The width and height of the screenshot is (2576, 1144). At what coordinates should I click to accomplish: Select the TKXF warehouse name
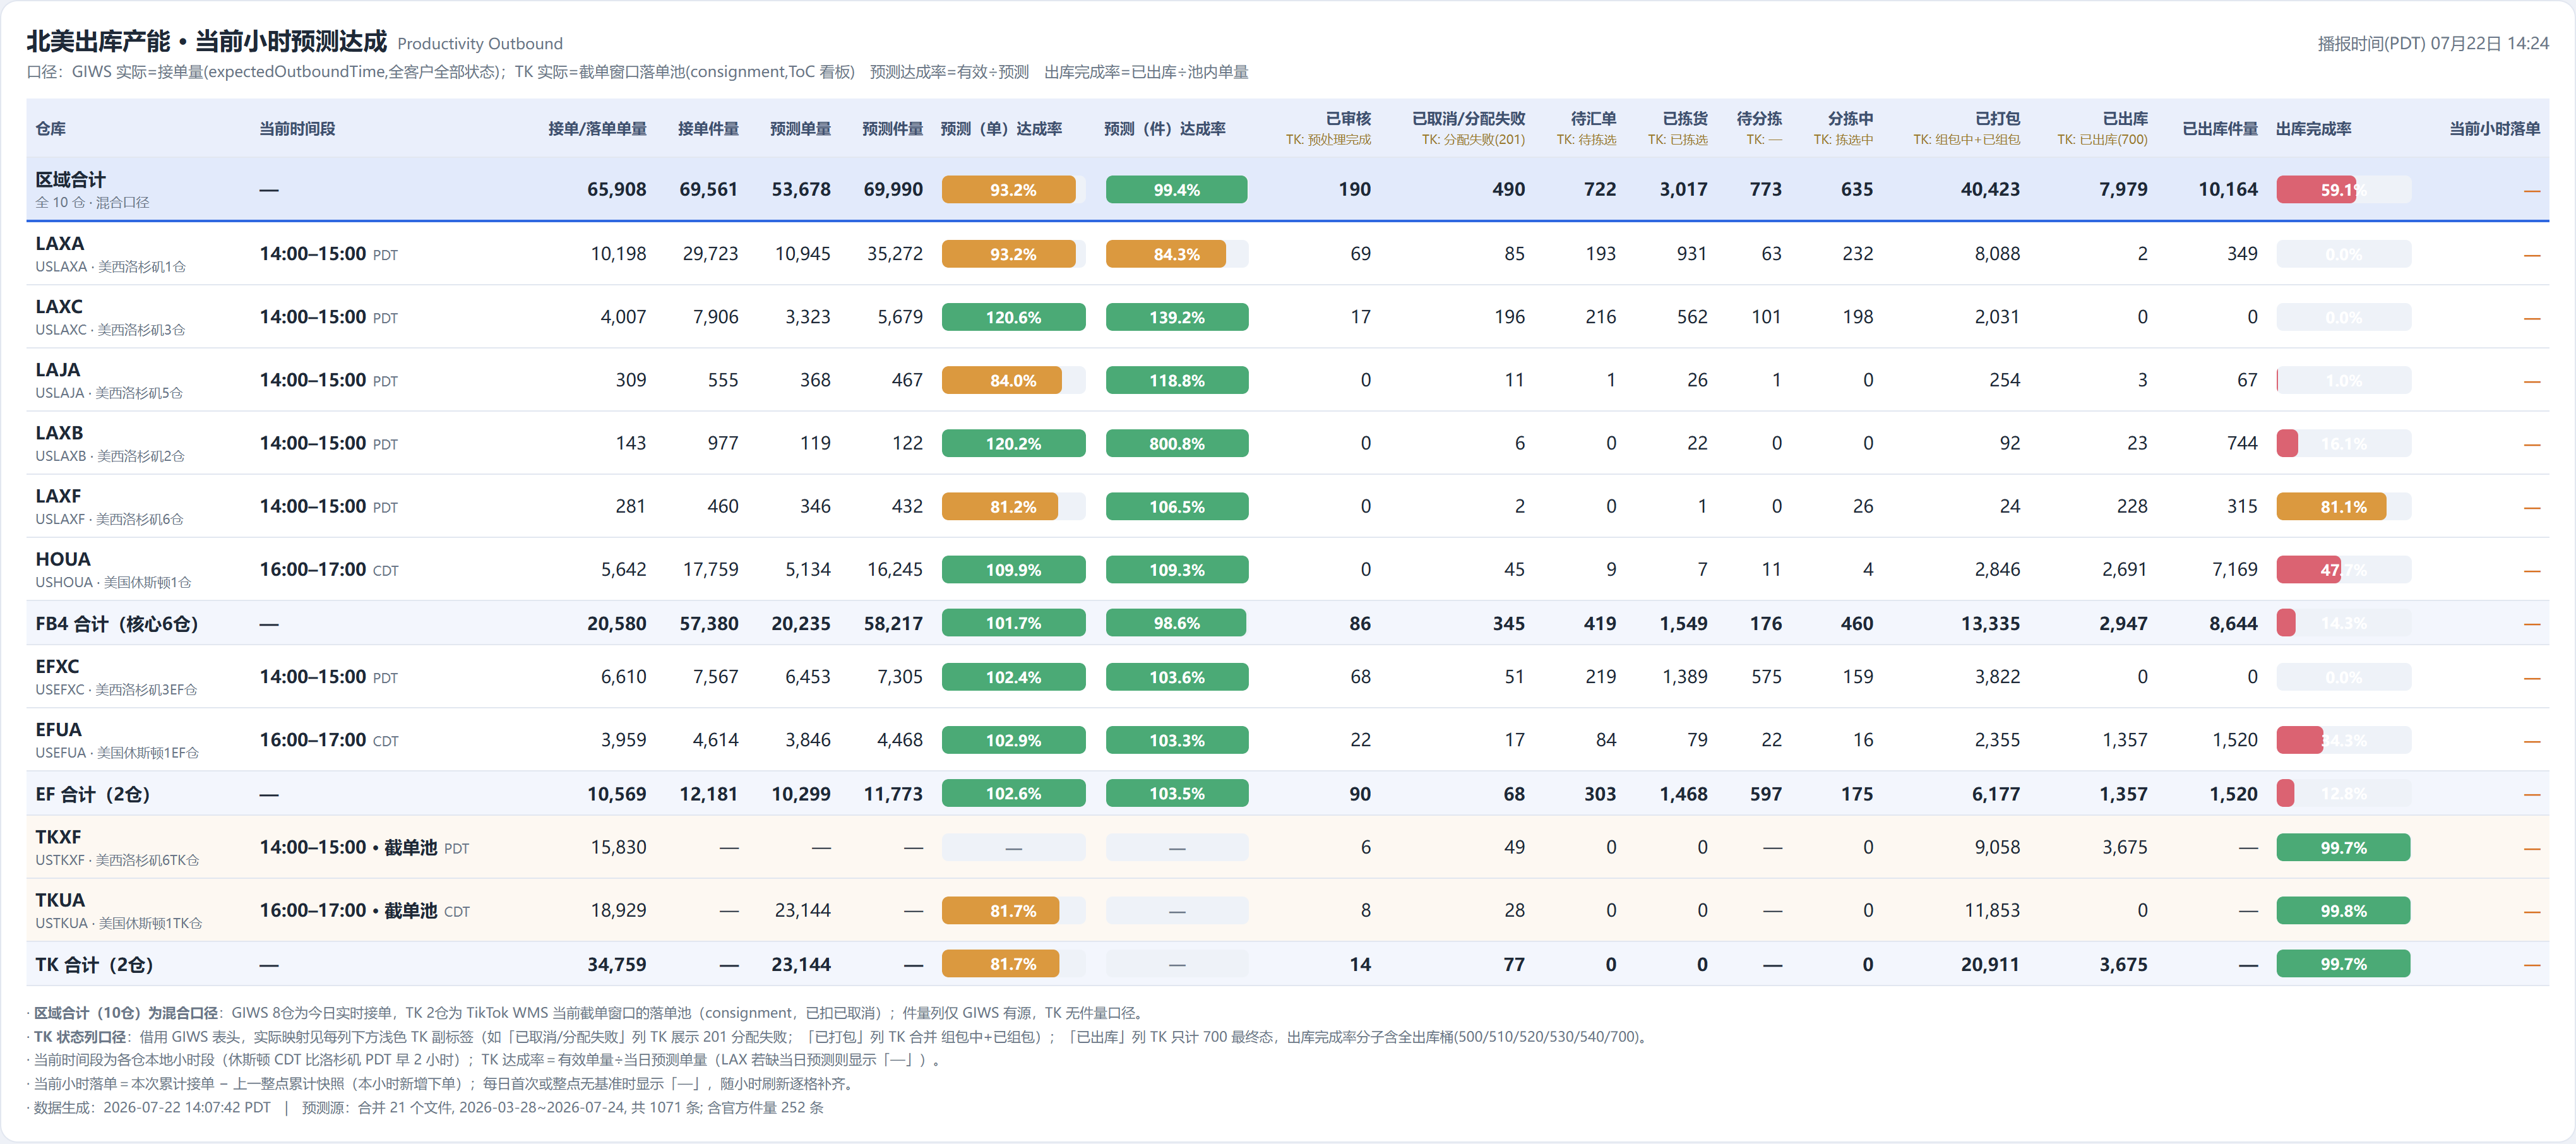(58, 837)
